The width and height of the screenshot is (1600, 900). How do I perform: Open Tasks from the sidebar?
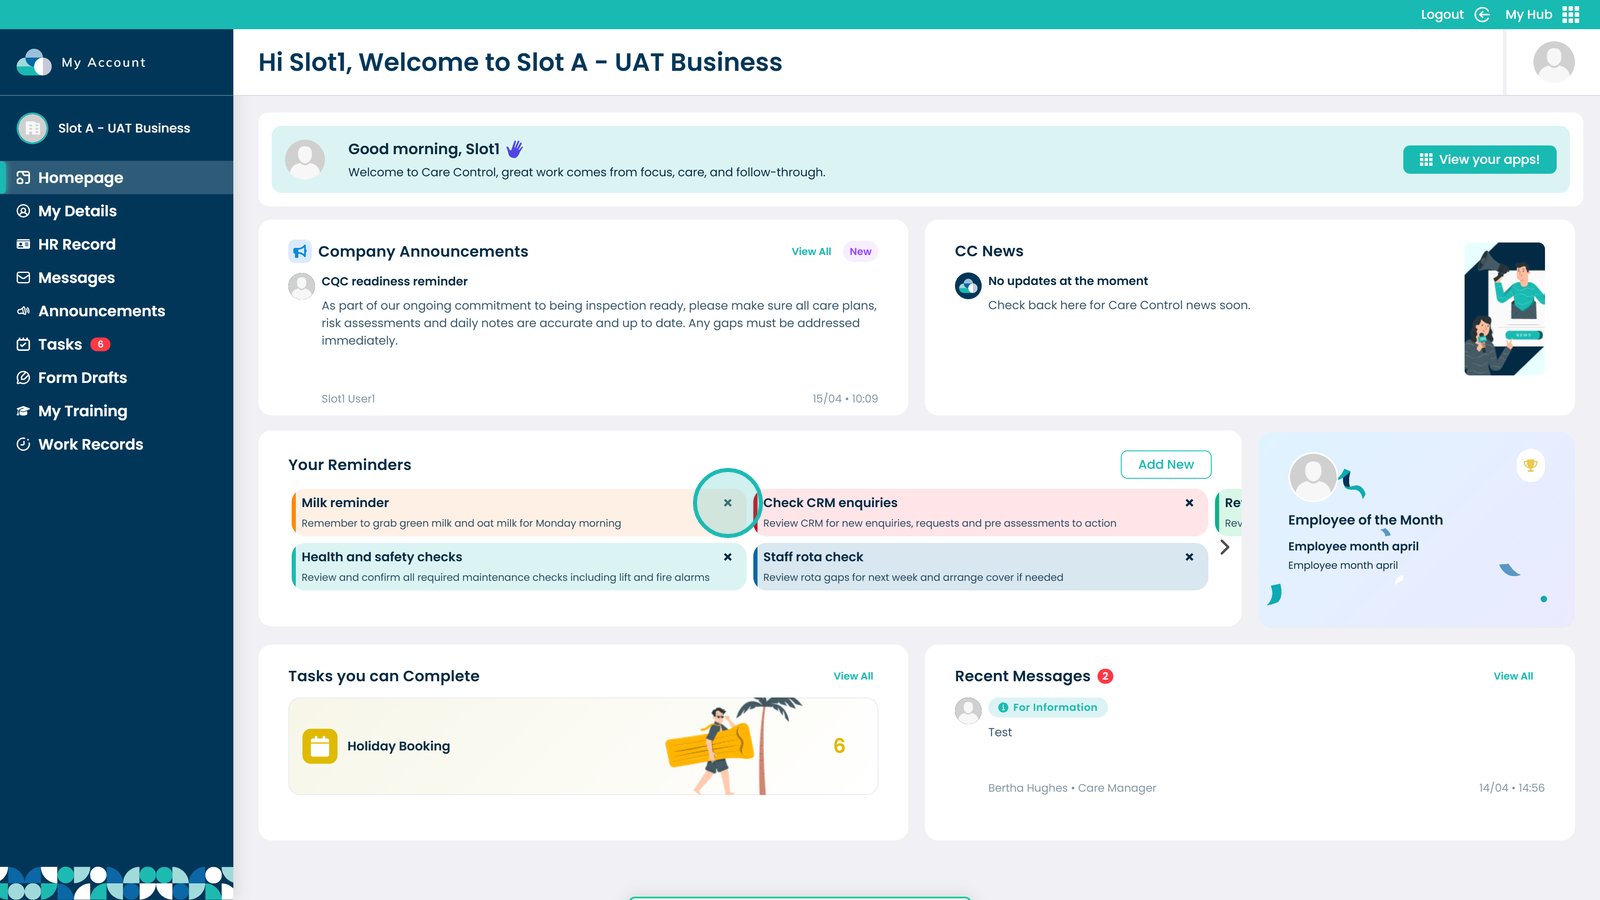(x=60, y=344)
